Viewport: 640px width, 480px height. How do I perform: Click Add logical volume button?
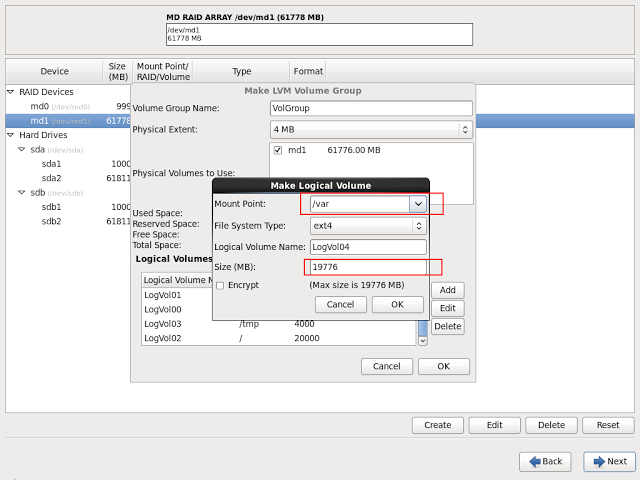447,290
